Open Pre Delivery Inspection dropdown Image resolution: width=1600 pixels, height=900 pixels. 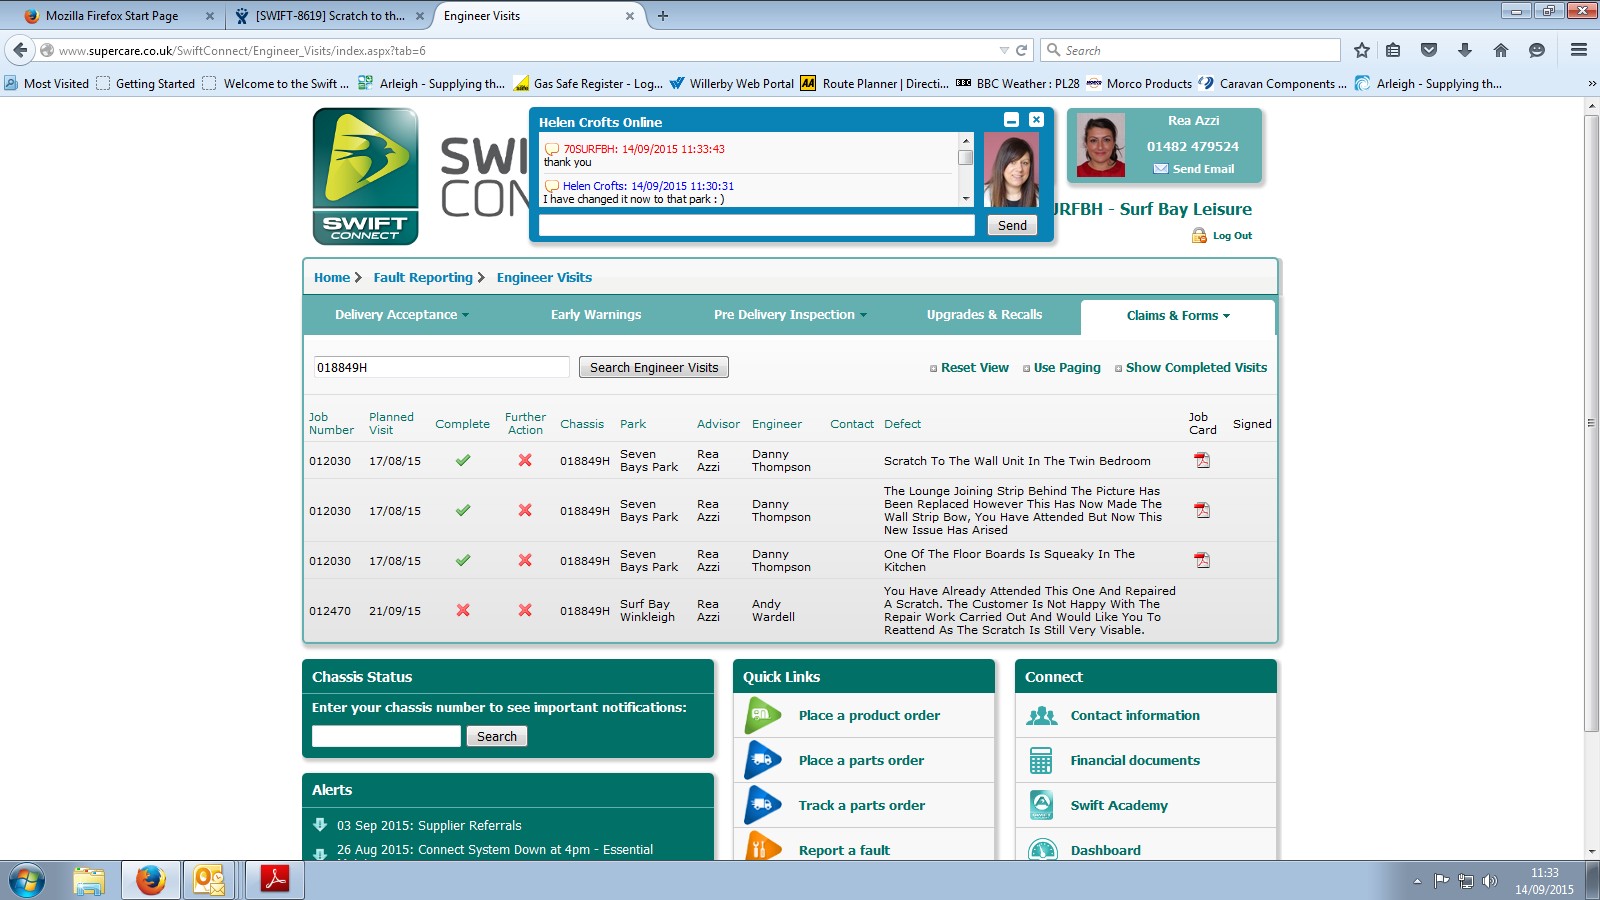click(789, 315)
